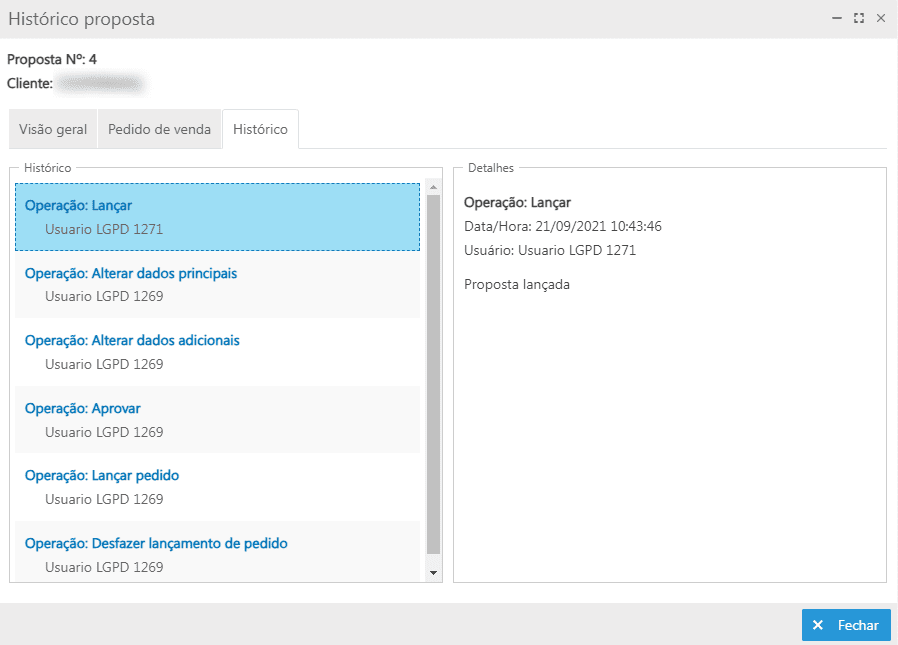Viewport: 898px width, 645px height.
Task: Select the 'Operação: Lançar' history entry
Action: click(x=217, y=217)
